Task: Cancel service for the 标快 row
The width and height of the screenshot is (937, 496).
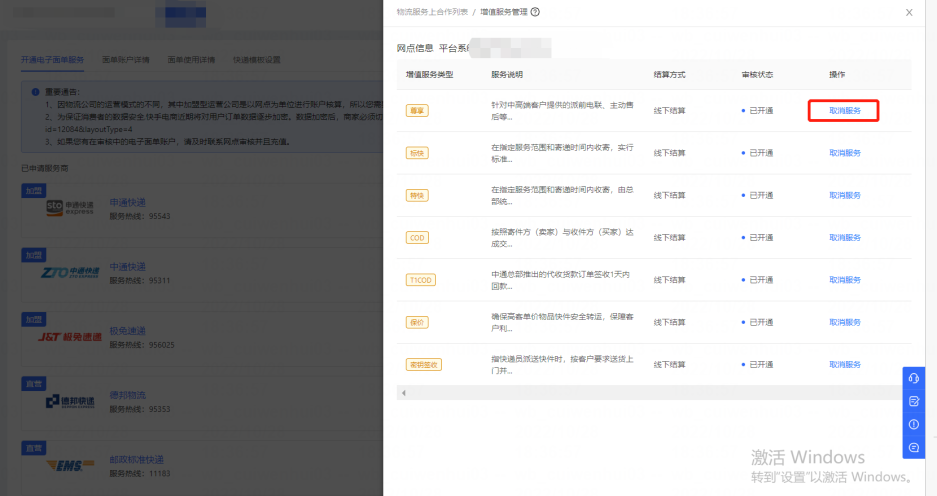Action: coord(844,153)
